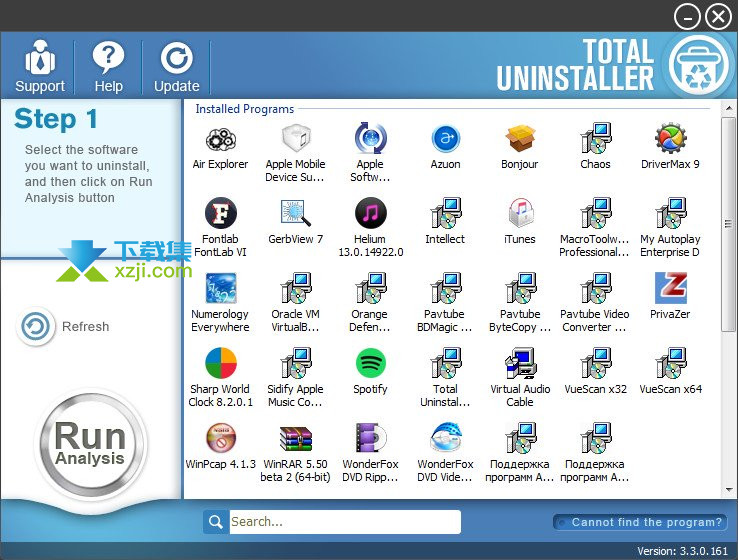Viewport: 738px width, 560px height.
Task: Select Fontlab FontLab VI icon
Action: (220, 214)
